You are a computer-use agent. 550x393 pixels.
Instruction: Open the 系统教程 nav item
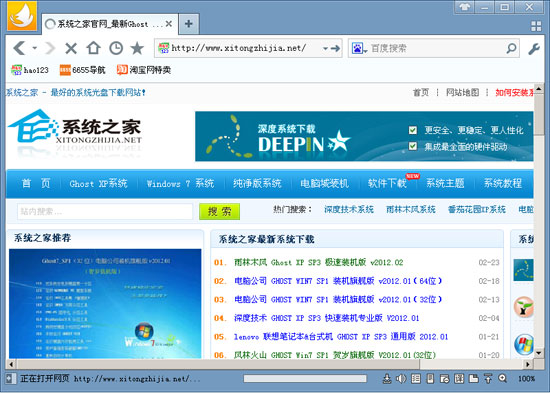click(503, 183)
